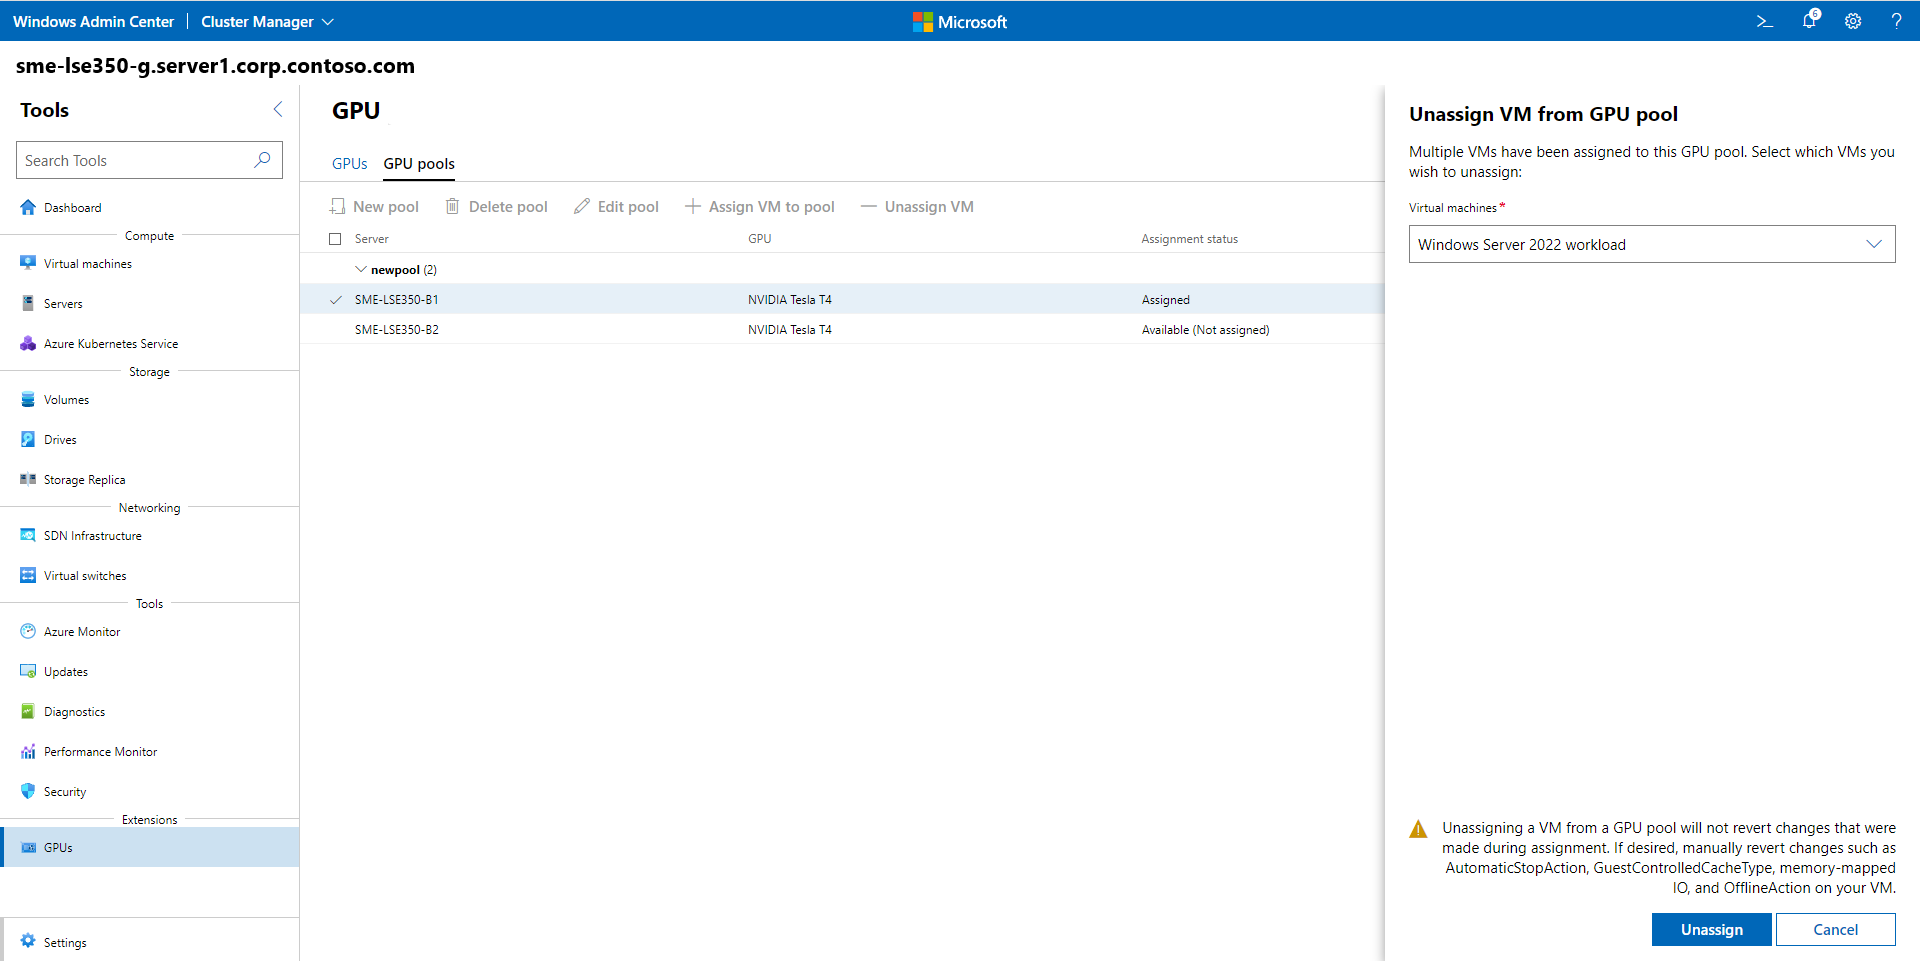Open the Cluster Manager dropdown
The image size is (1920, 961).
coord(267,22)
